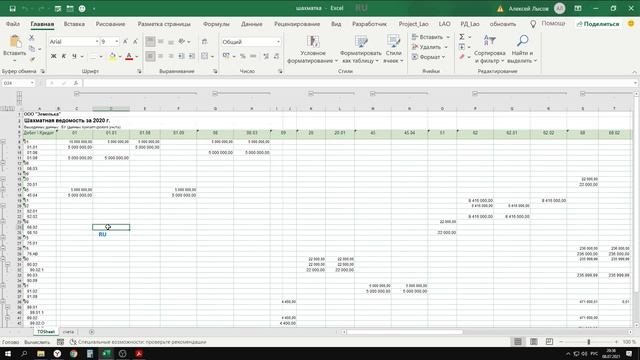Apply the red font color A
The width and height of the screenshot is (640, 360).
(x=129, y=56)
